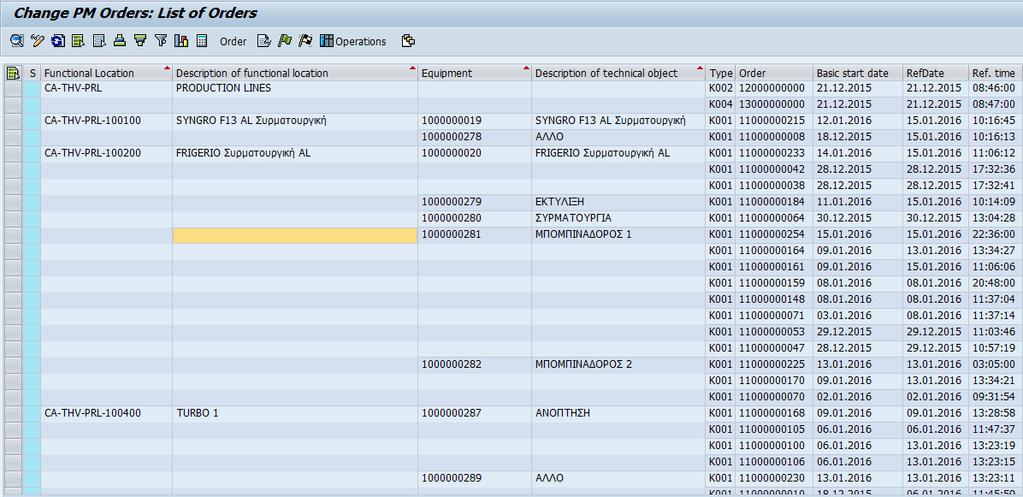The width and height of the screenshot is (1023, 497).
Task: Sort the list in descending order
Action: [x=140, y=41]
